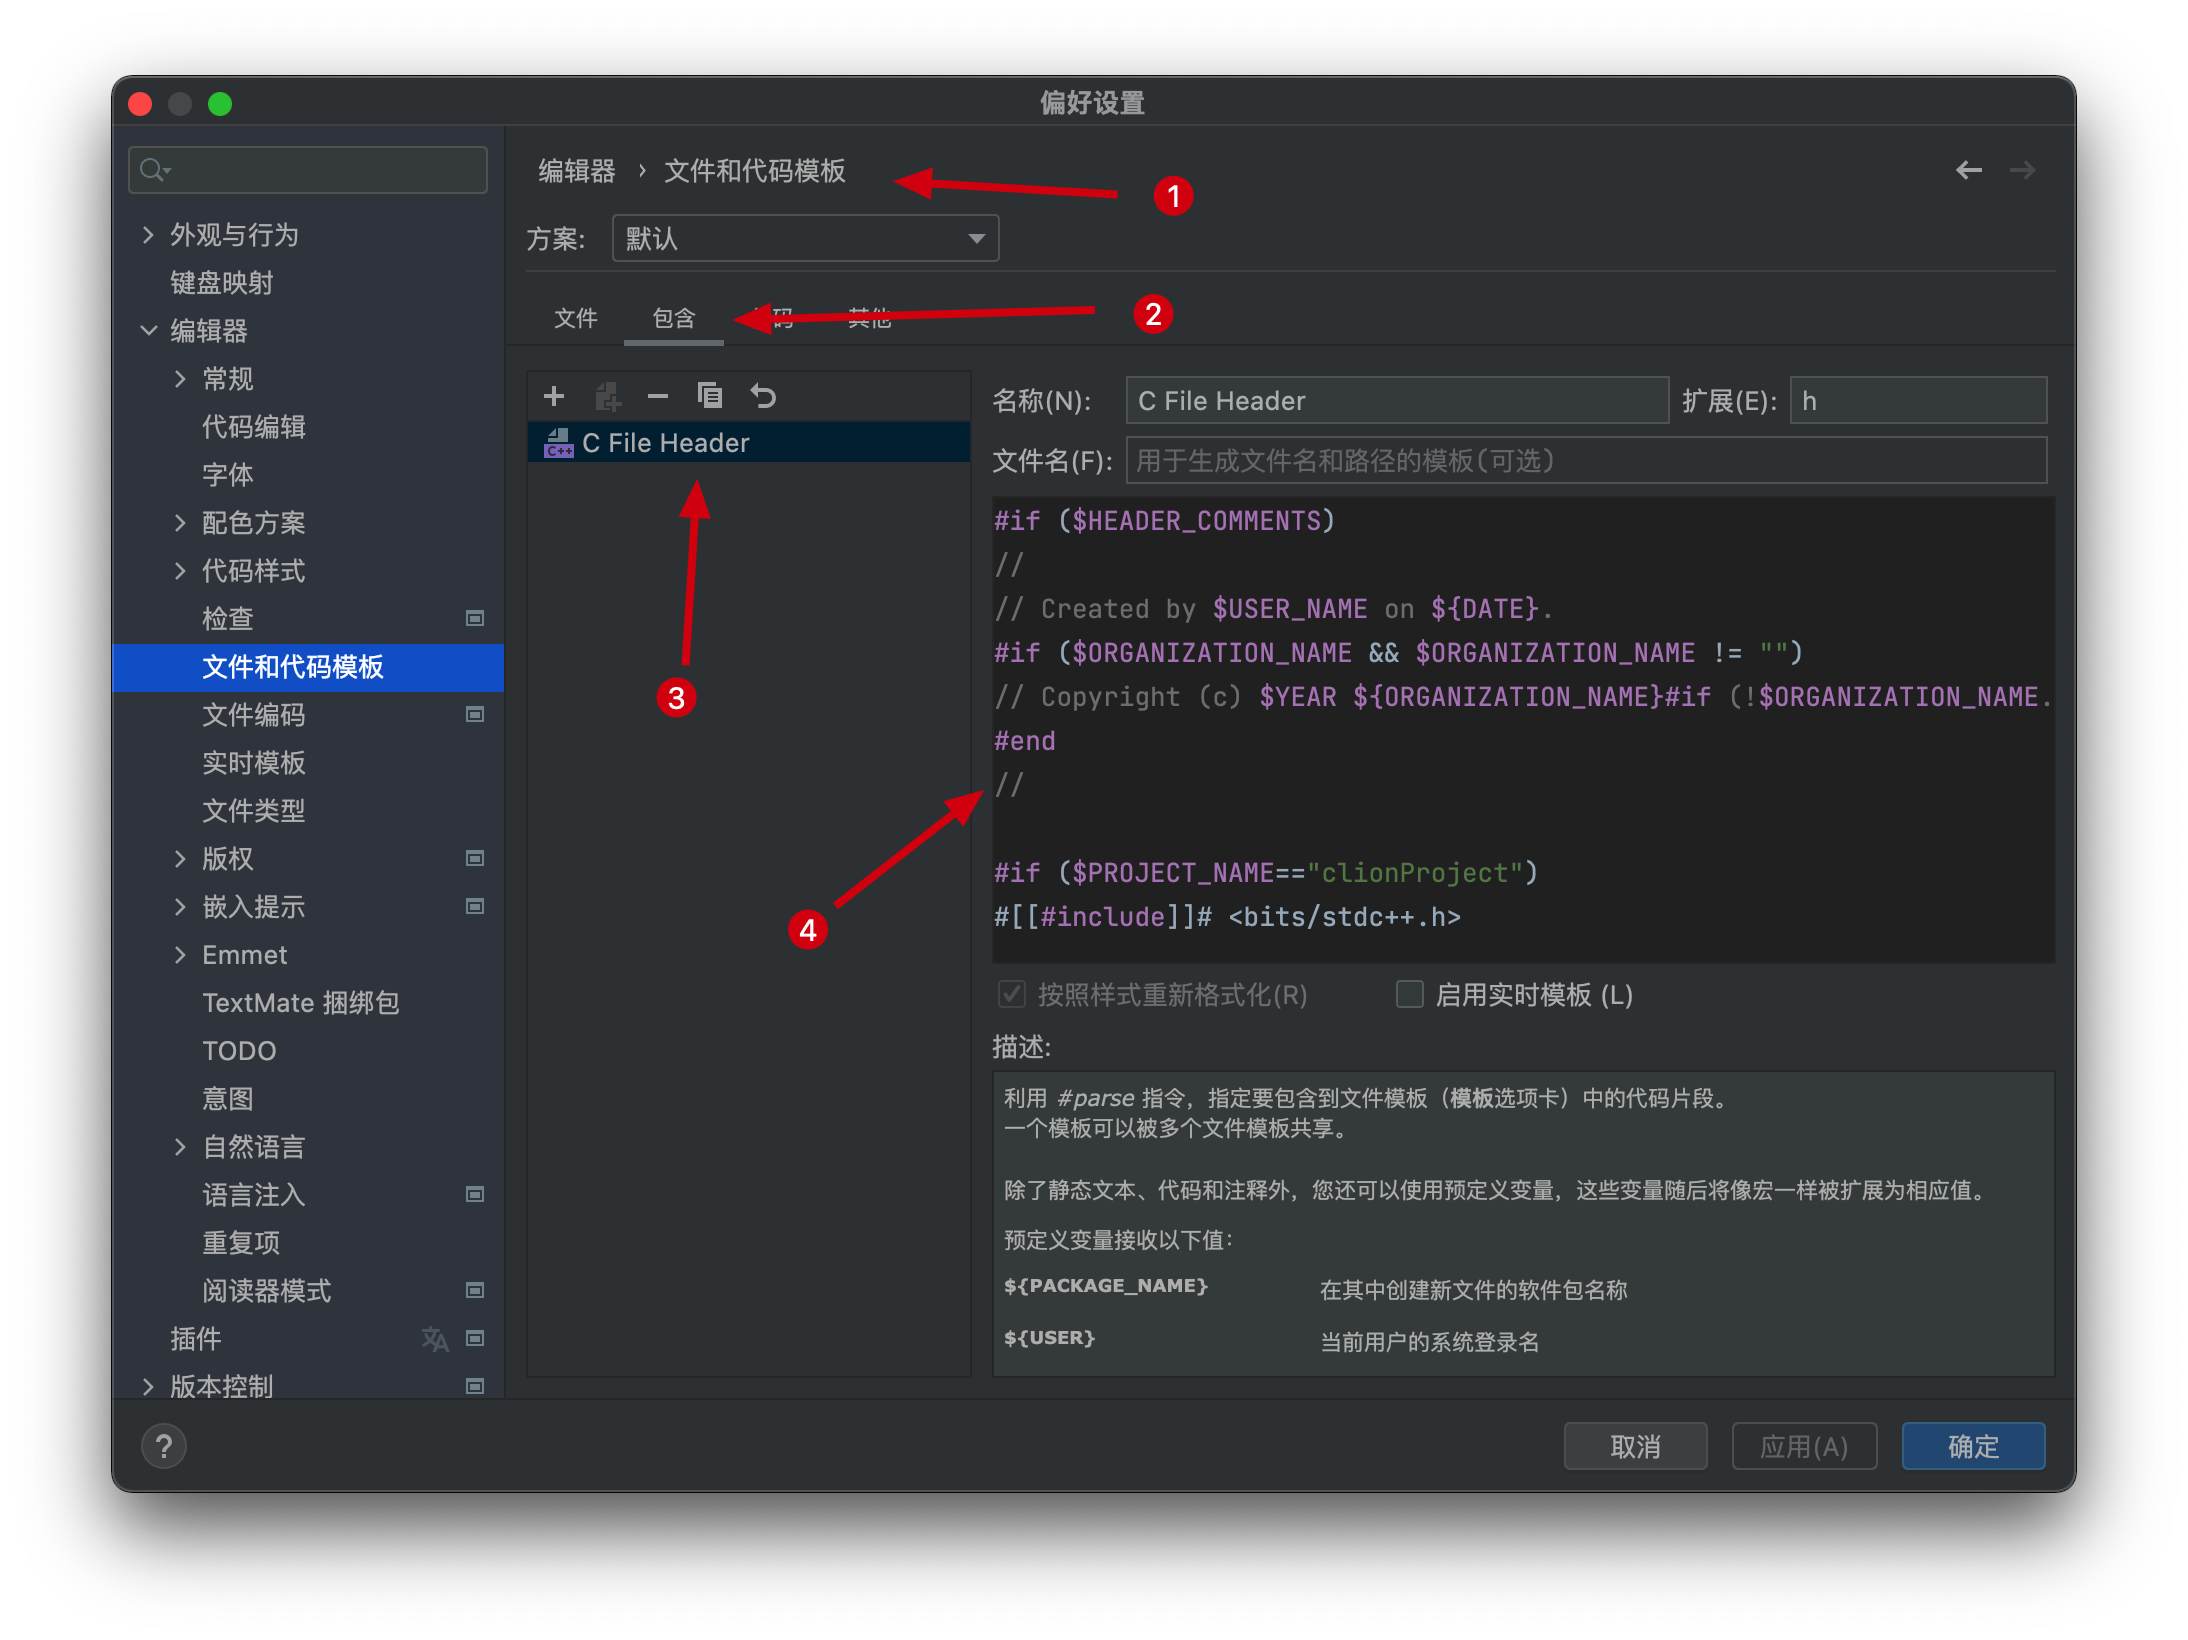Open 代码编辑 settings page
Screen dimensions: 2188x1640
point(308,427)
